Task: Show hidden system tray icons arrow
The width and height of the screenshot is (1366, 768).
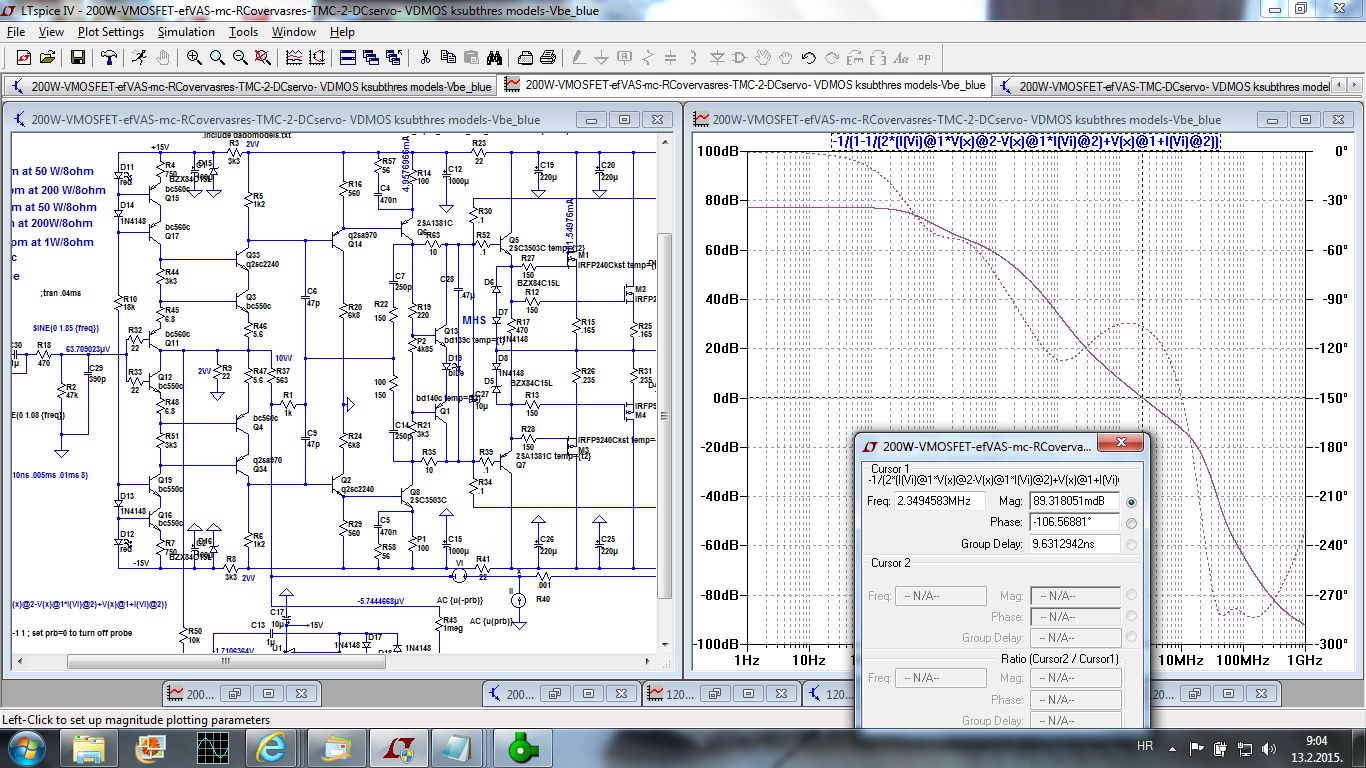Action: 1172,747
